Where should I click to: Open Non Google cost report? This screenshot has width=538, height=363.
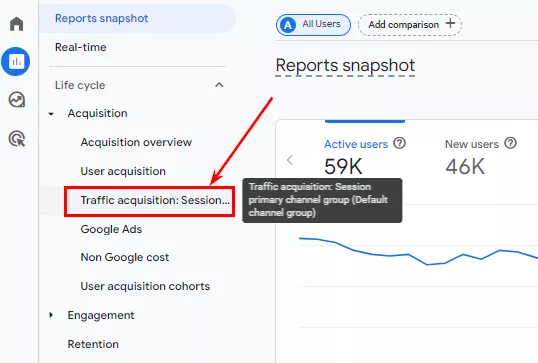click(125, 257)
